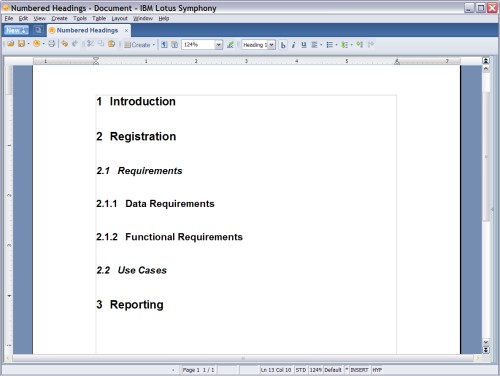Click the New button
Viewport: 500px width, 376px height.
[x=16, y=30]
